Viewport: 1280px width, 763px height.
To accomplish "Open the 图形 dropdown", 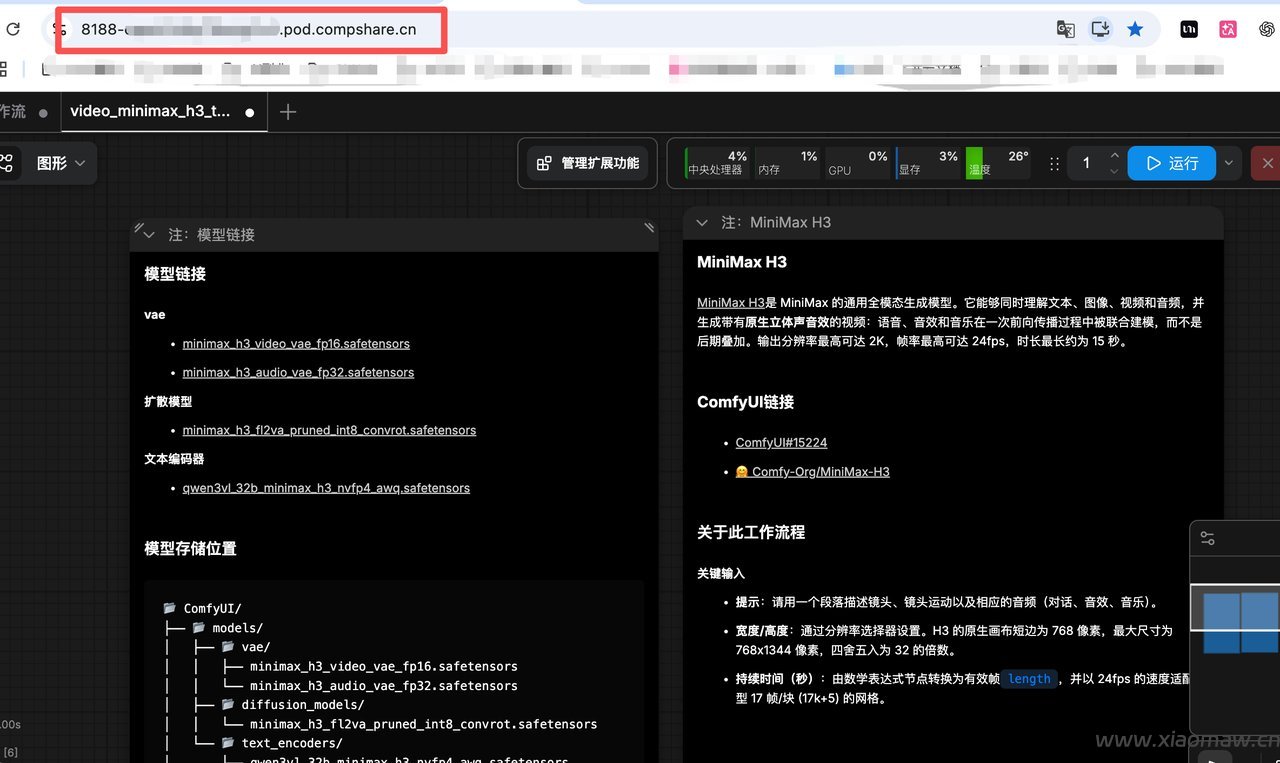I will (x=62, y=163).
